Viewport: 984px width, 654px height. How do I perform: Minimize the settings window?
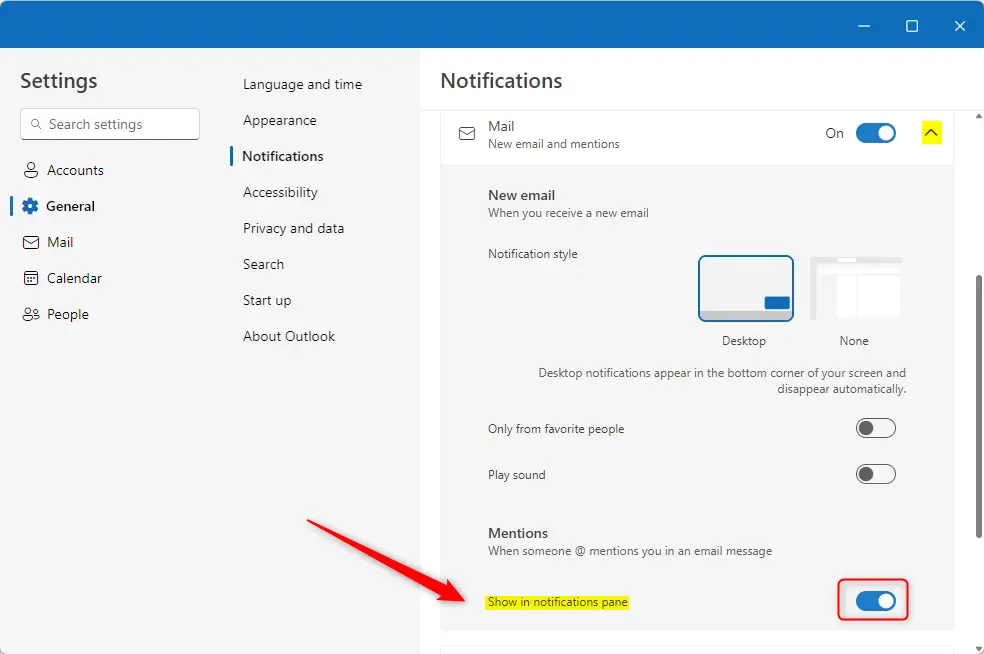[864, 26]
